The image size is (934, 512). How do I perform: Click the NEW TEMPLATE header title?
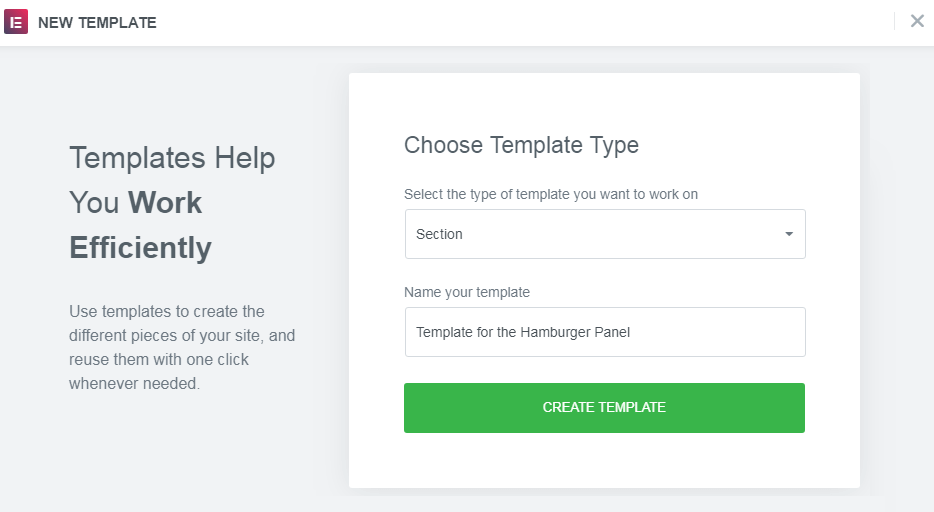click(x=97, y=22)
